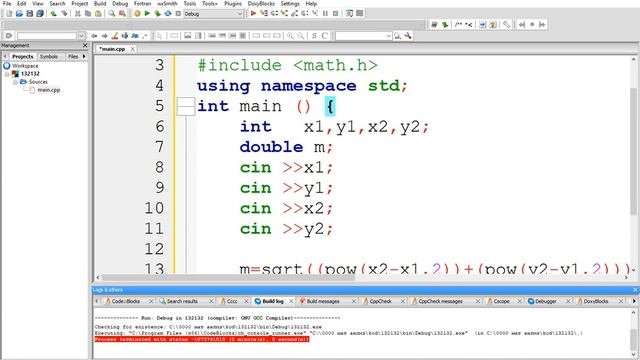Cut selection using the scissors icon
This screenshot has height=360, width=640.
pyautogui.click(x=78, y=13)
